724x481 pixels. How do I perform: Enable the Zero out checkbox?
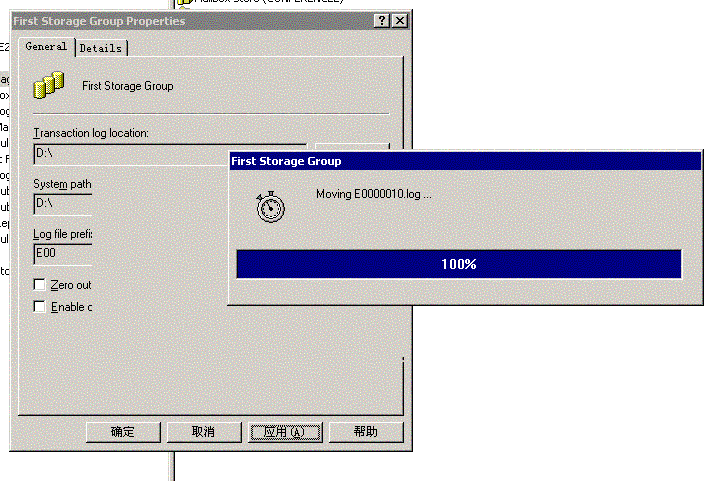40,285
